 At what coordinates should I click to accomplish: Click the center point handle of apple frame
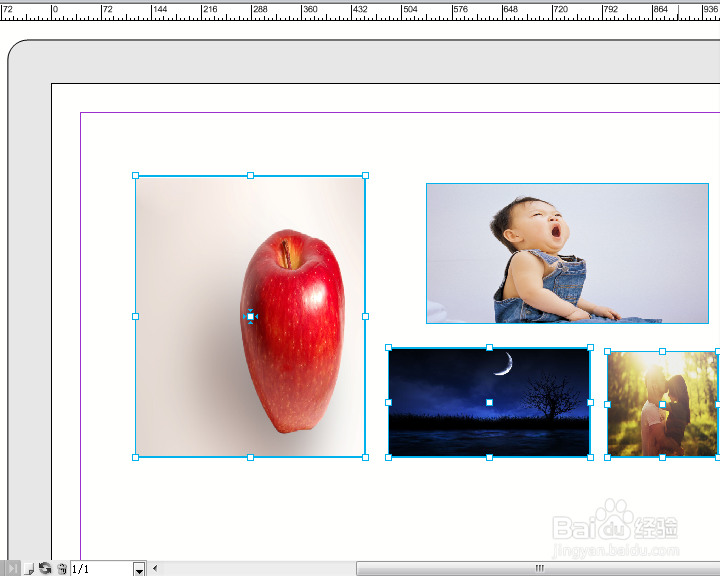click(x=250, y=316)
